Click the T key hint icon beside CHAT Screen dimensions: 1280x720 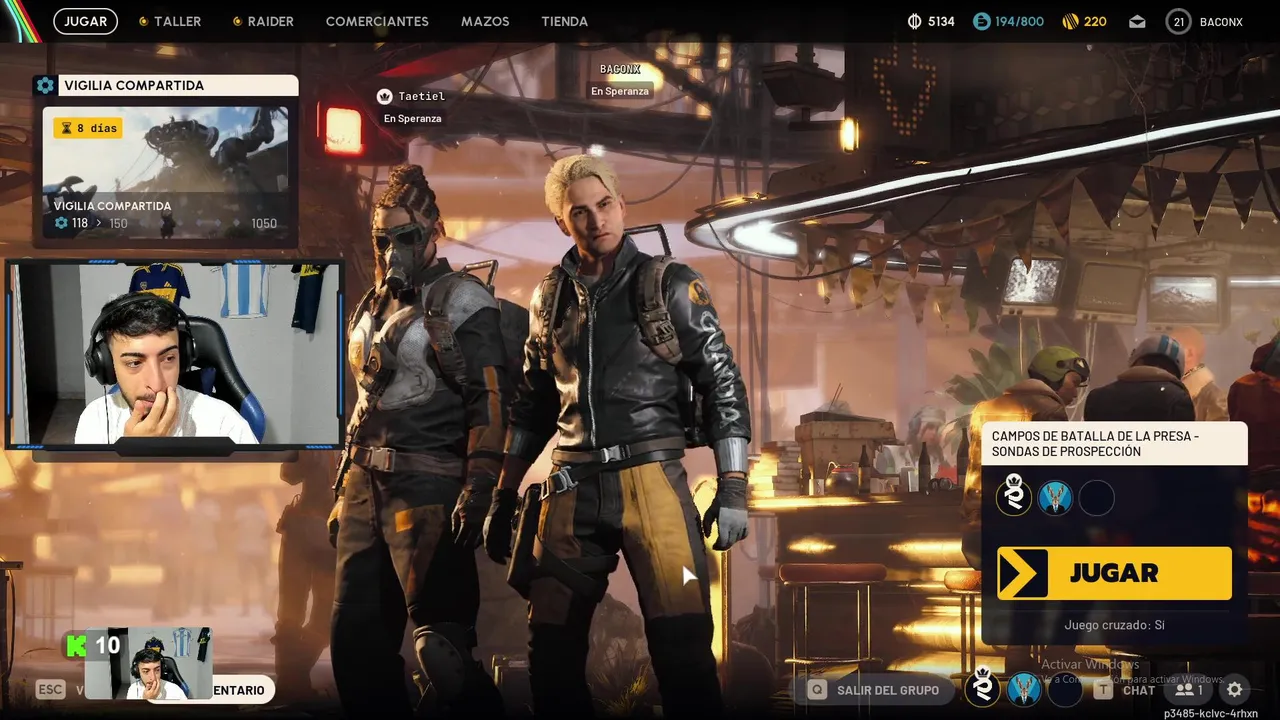(x=1103, y=689)
